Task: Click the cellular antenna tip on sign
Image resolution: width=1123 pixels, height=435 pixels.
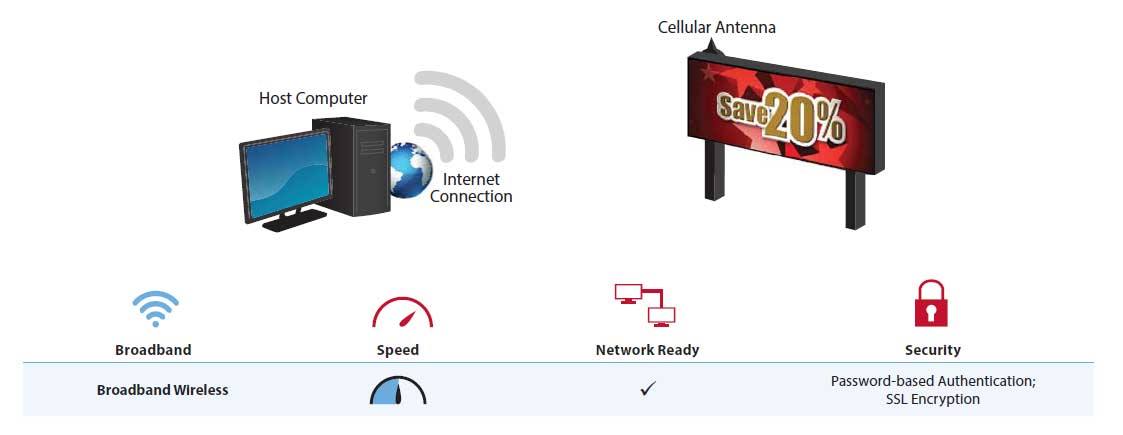Action: click(711, 46)
